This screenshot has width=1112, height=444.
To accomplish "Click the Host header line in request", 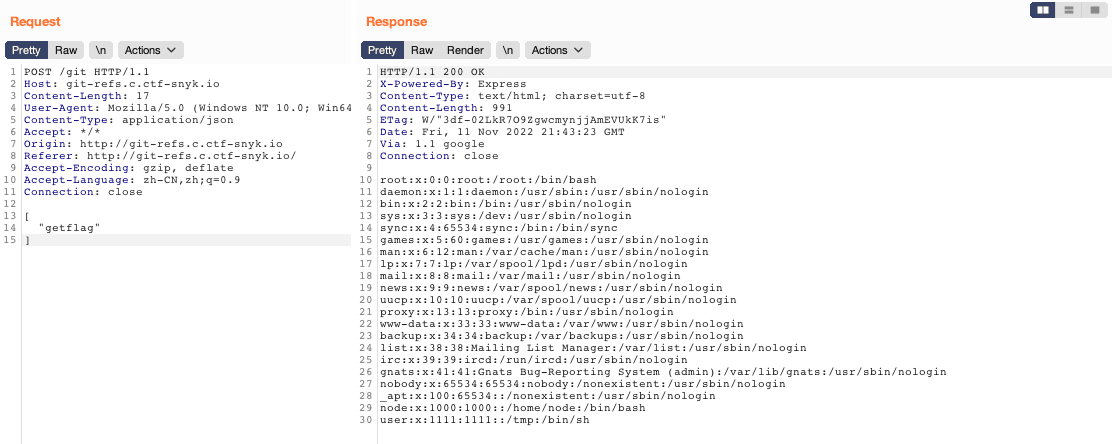I will click(x=122, y=84).
